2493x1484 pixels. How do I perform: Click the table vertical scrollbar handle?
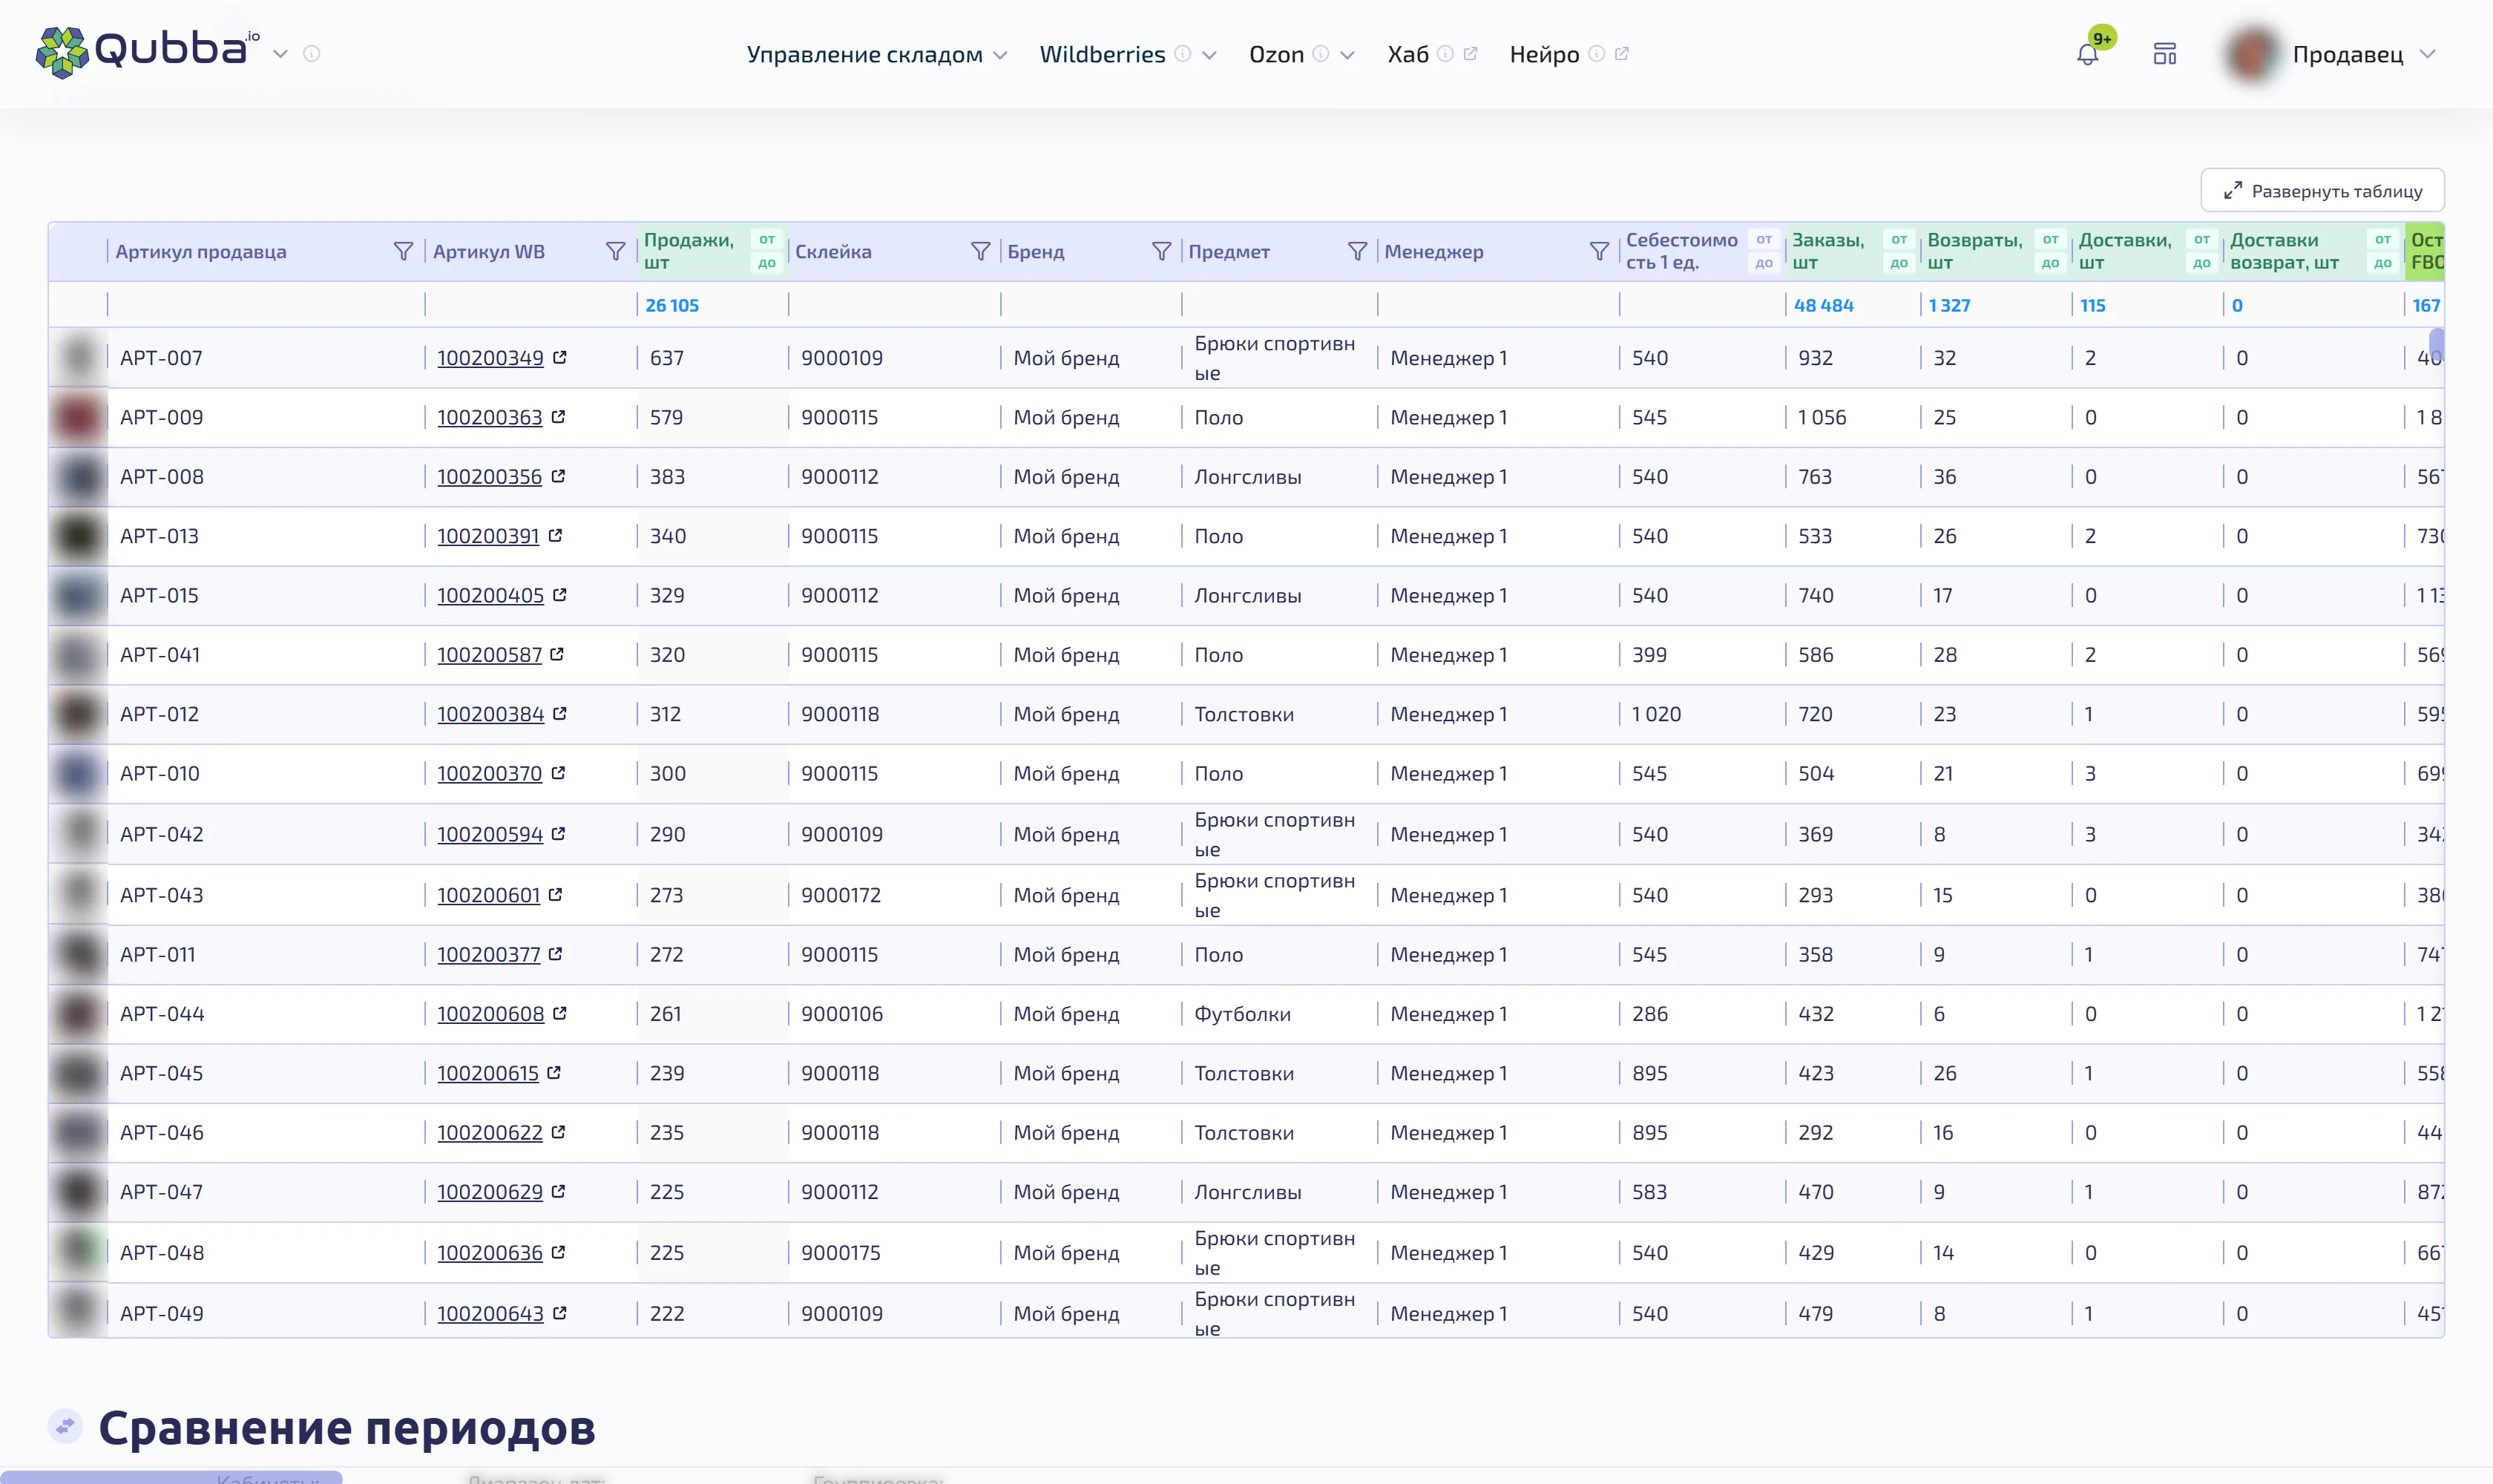point(2437,346)
